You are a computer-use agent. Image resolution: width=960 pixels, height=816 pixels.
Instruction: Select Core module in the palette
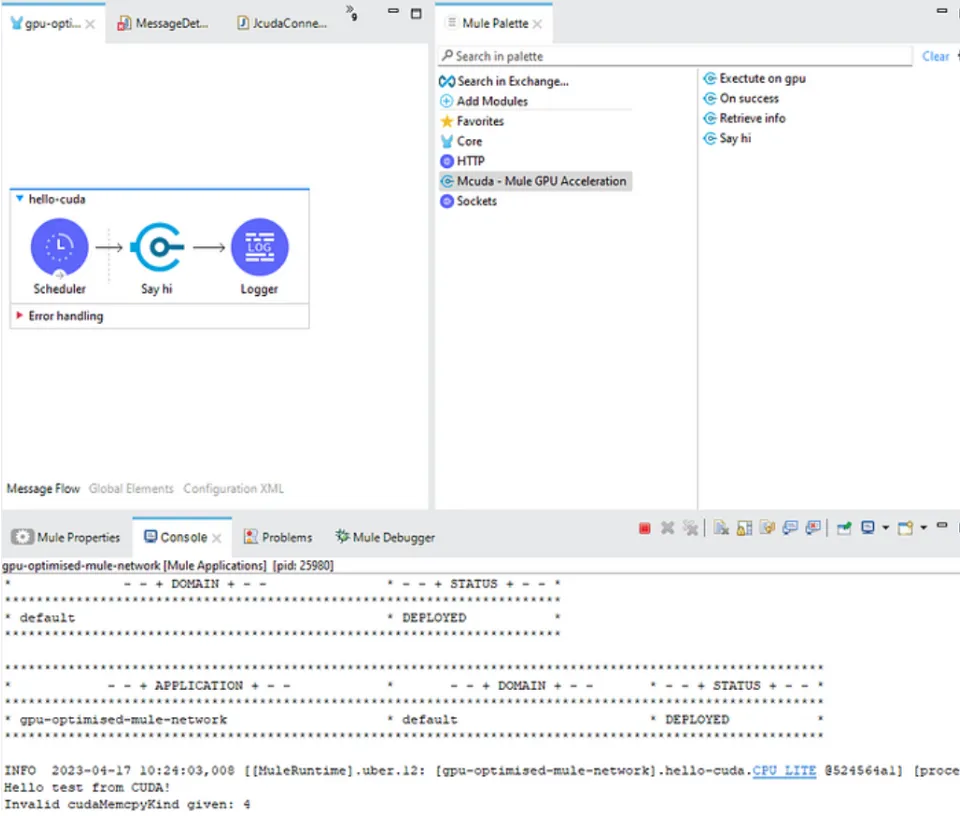(x=461, y=141)
